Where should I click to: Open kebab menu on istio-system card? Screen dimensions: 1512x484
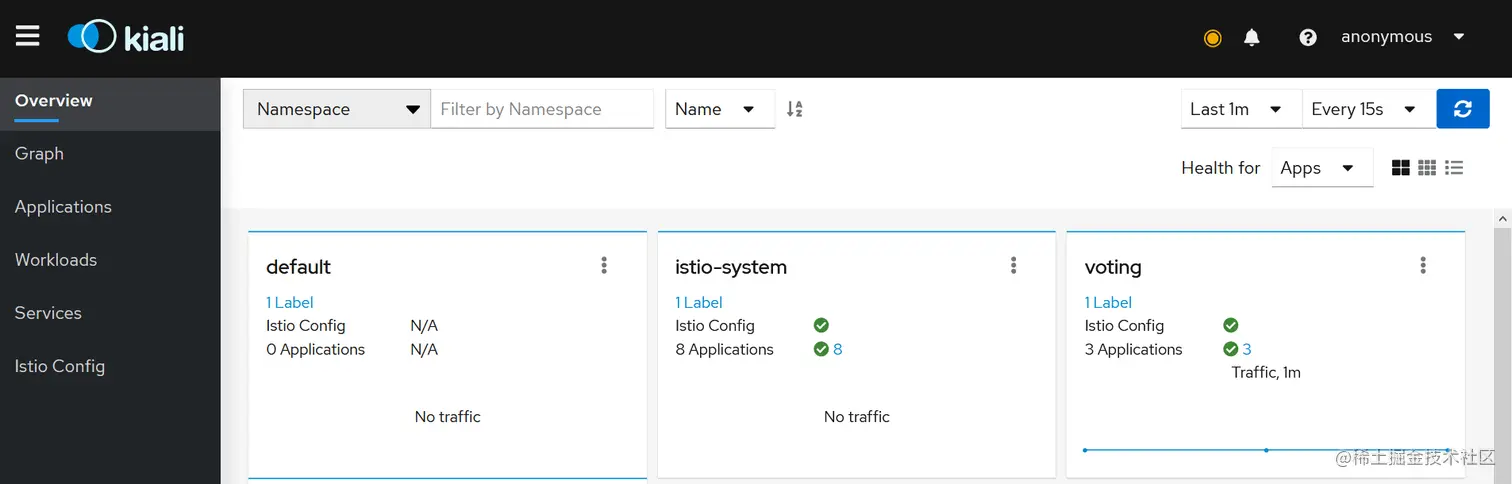click(x=1013, y=265)
